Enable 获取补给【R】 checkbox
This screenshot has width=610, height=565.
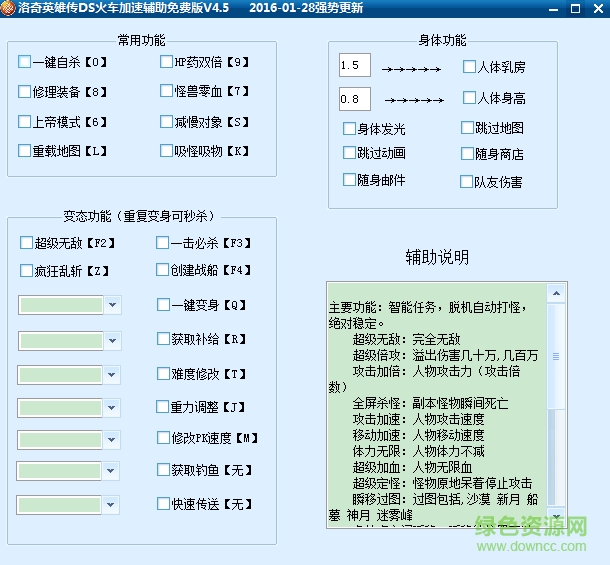tap(163, 339)
